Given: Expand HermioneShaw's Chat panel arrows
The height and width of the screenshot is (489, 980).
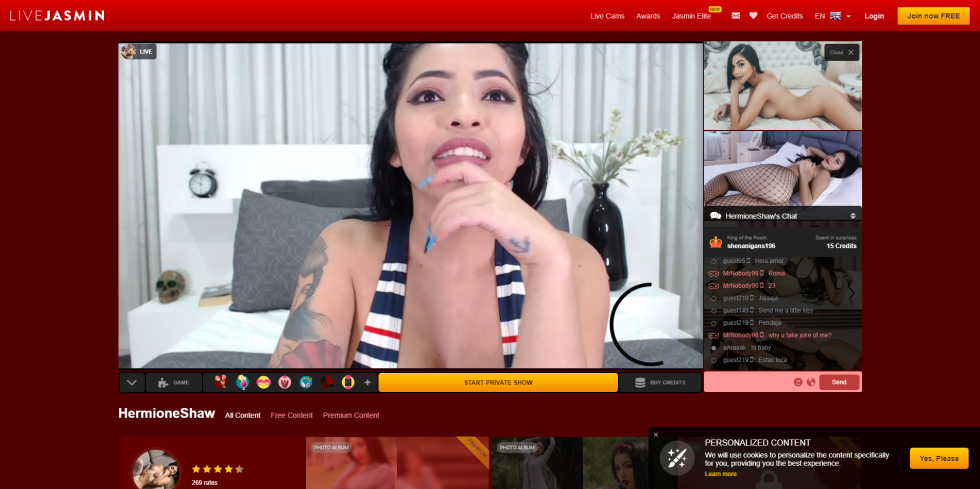Looking at the screenshot, I should click(x=853, y=215).
